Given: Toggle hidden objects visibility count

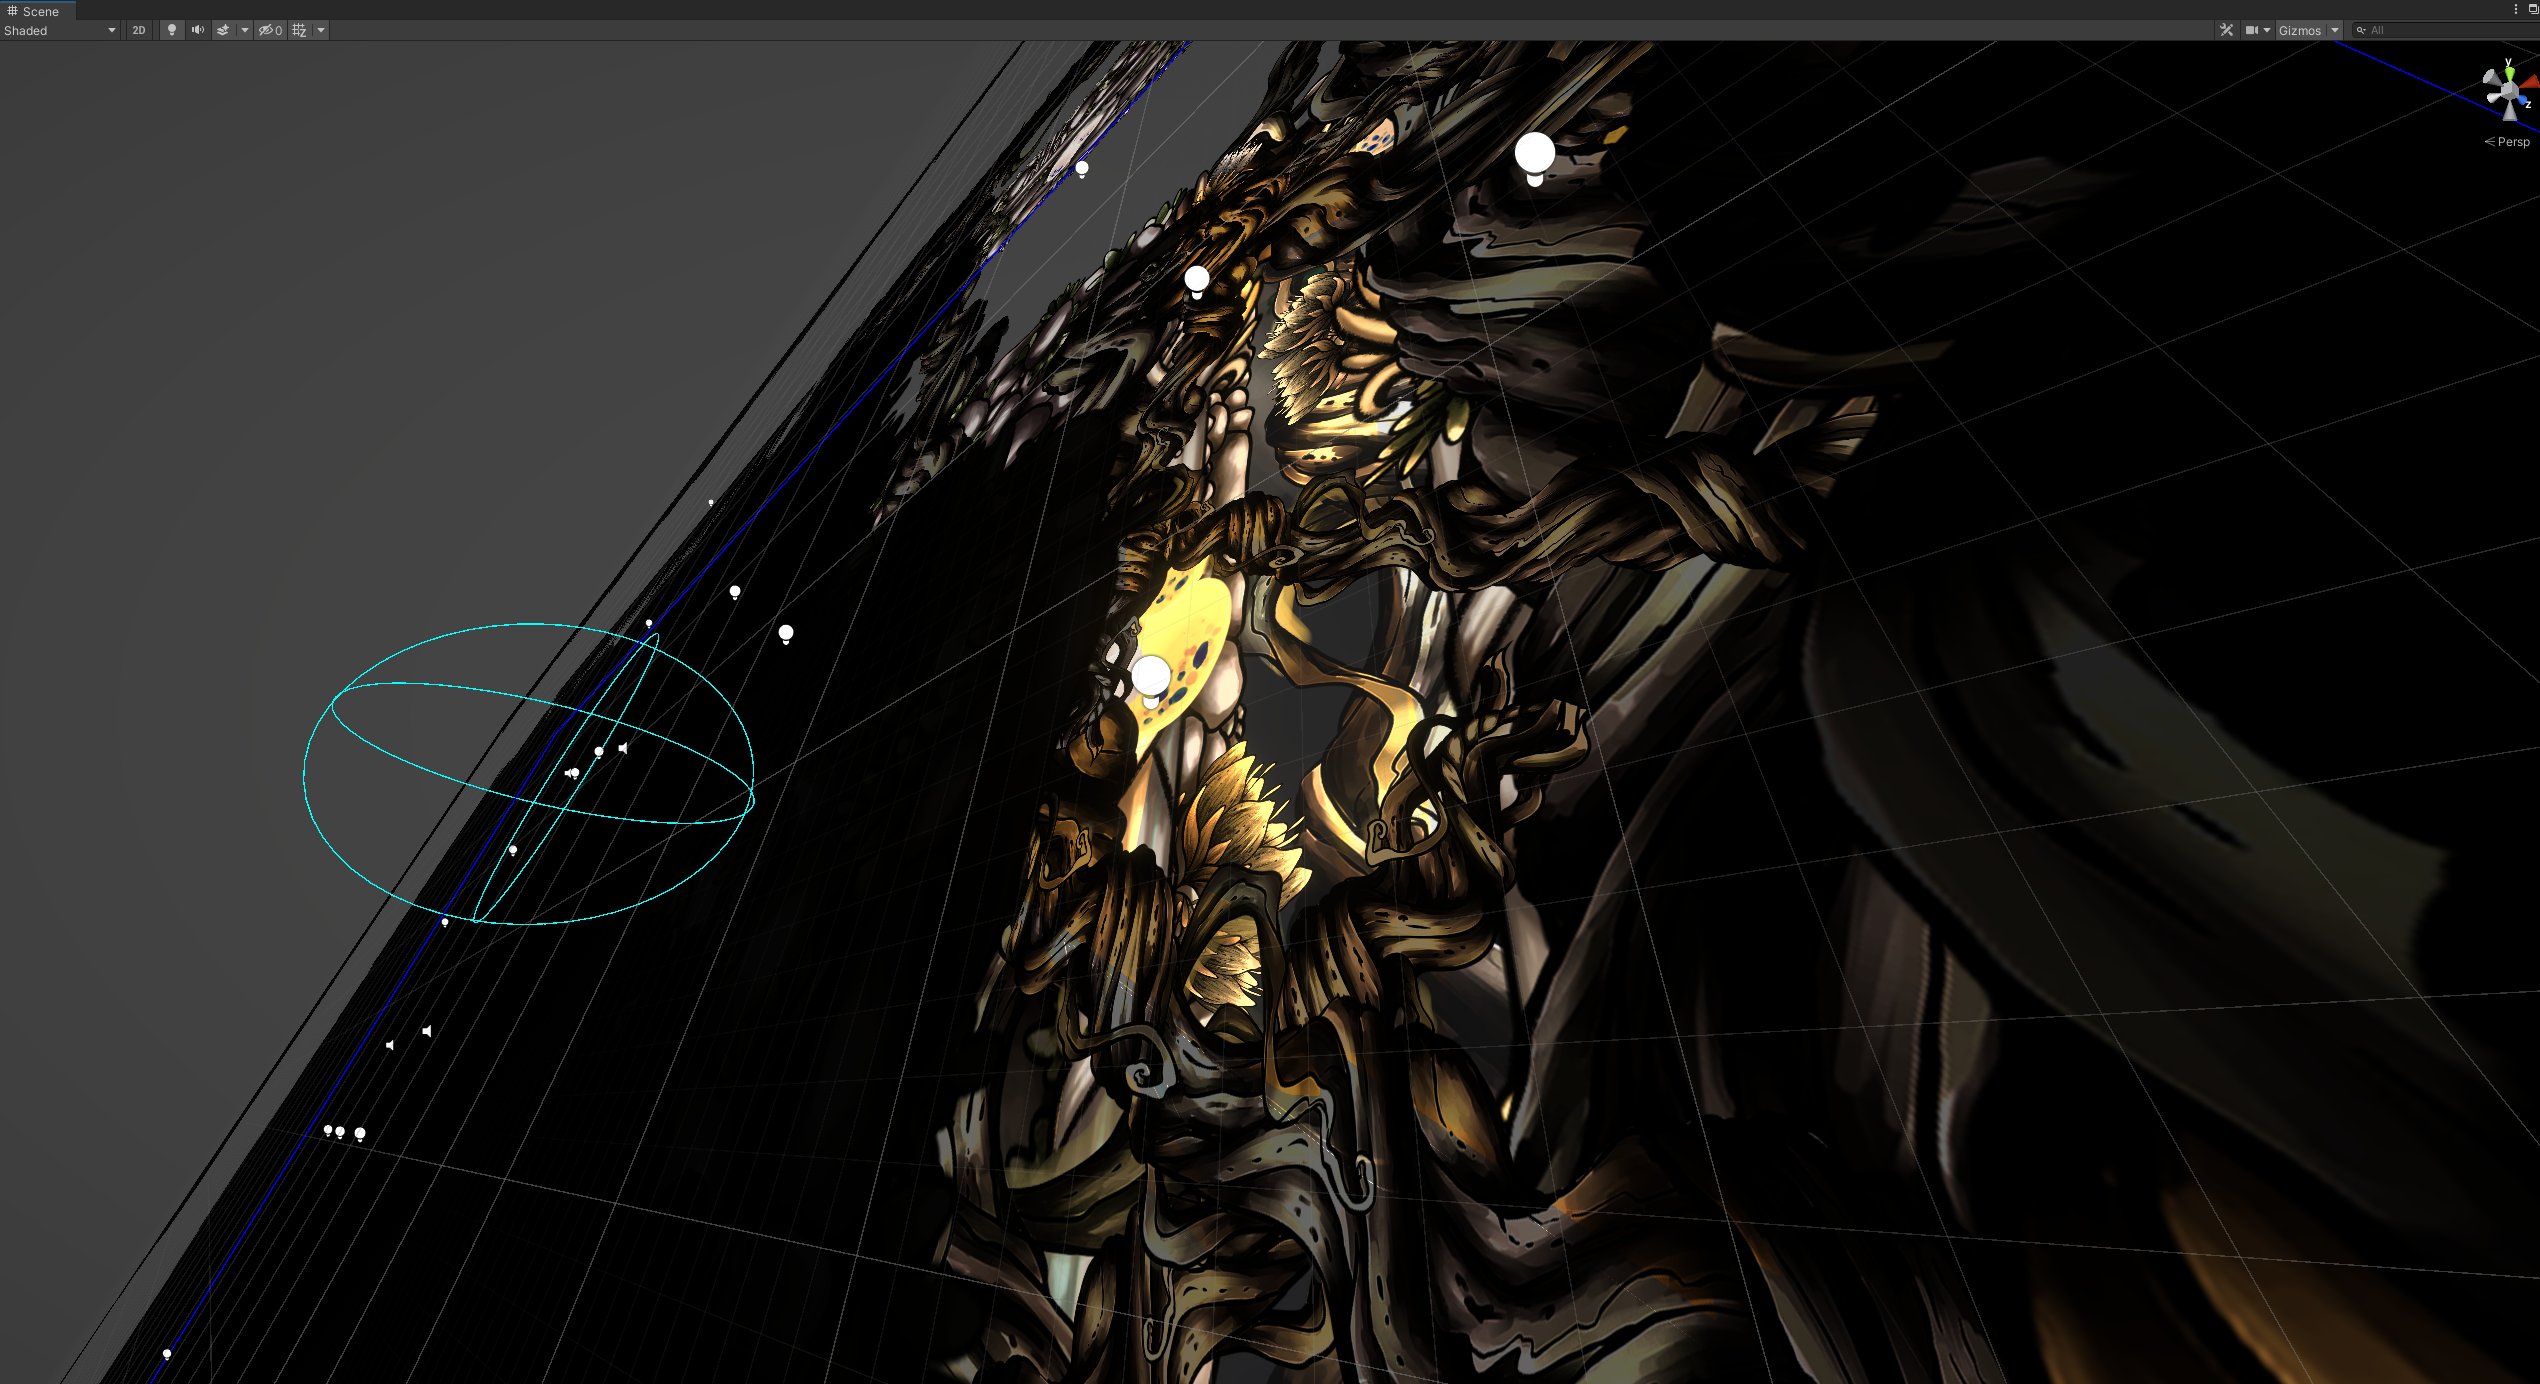Looking at the screenshot, I should click(270, 30).
